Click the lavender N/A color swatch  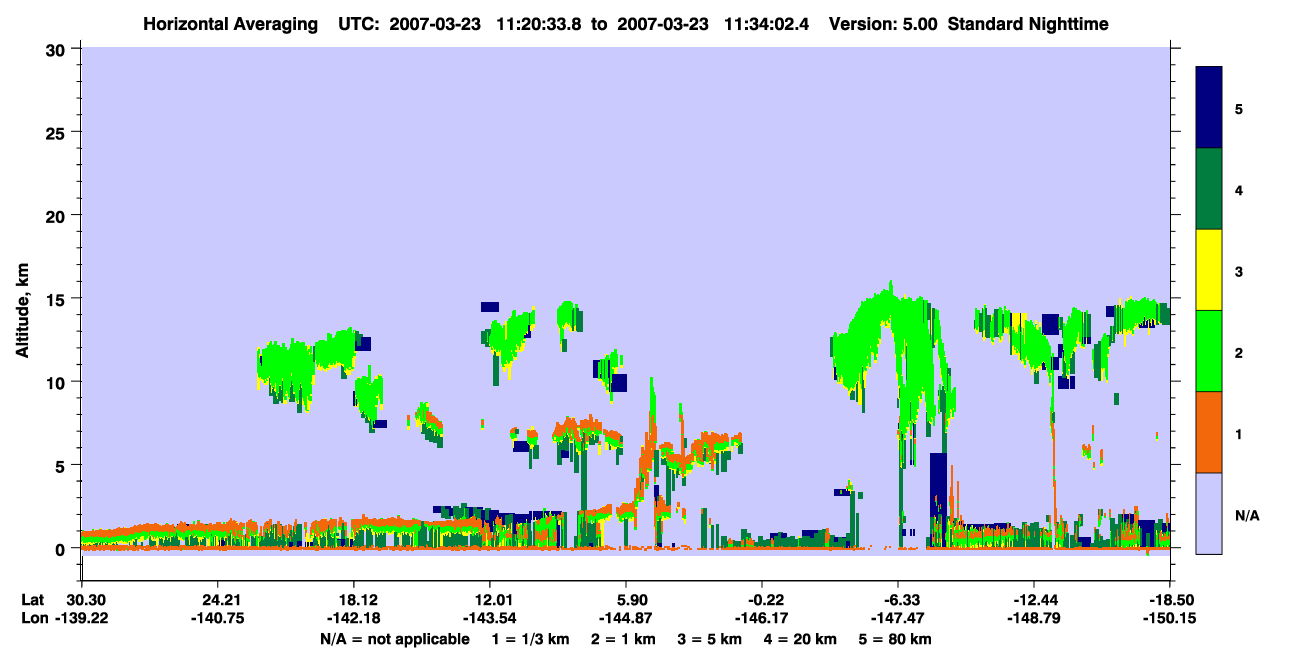[1209, 513]
